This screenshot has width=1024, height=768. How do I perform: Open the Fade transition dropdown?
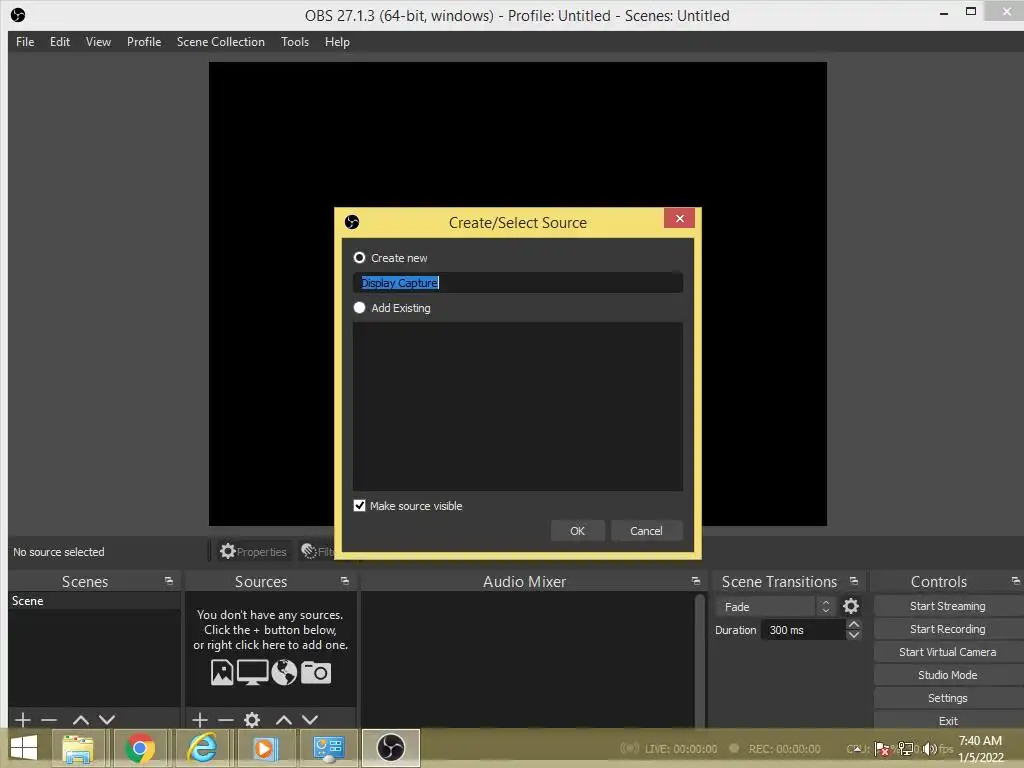(775, 607)
